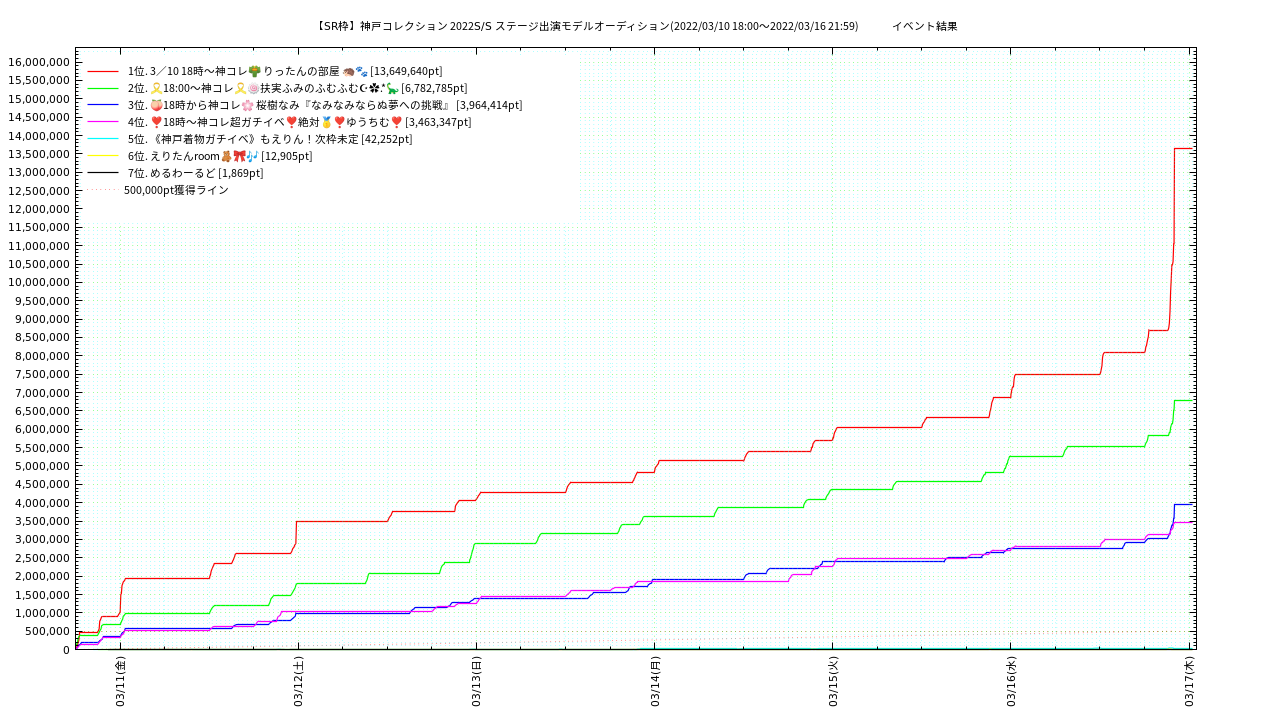Click the 500,000 y-axis label

tap(49, 631)
